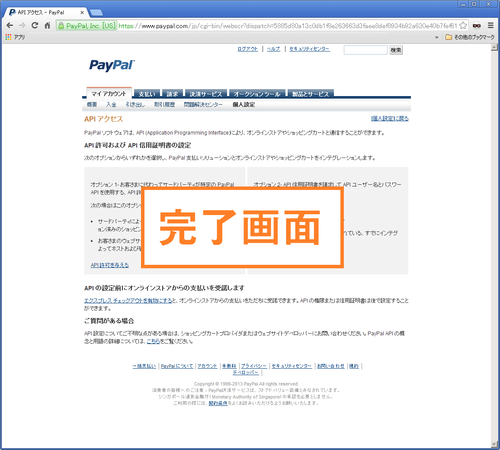Click the ログアウト link
This screenshot has height=450, width=500.
click(248, 49)
